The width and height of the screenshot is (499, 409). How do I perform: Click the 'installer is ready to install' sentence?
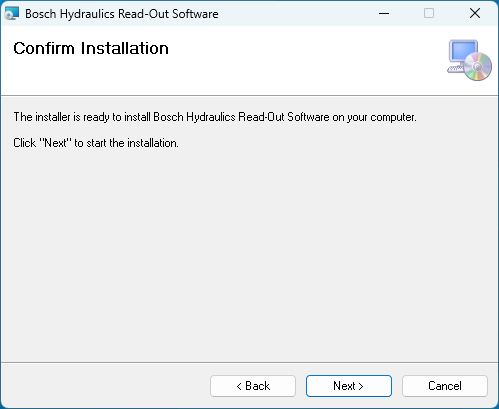point(215,117)
